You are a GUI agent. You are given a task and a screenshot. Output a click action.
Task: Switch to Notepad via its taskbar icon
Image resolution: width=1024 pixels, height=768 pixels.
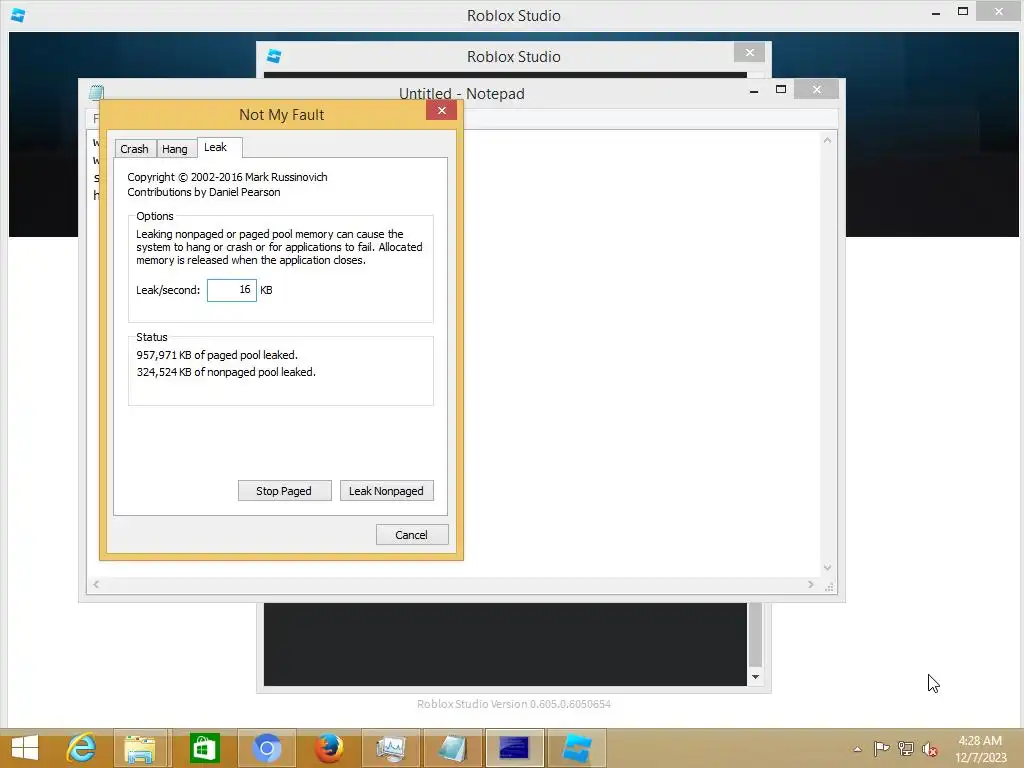point(452,748)
